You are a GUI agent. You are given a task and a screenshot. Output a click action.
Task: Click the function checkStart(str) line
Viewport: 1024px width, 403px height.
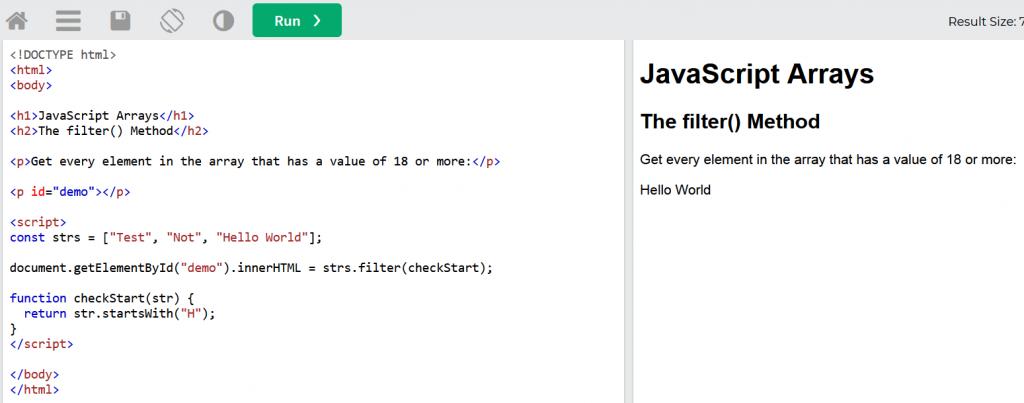tap(102, 298)
